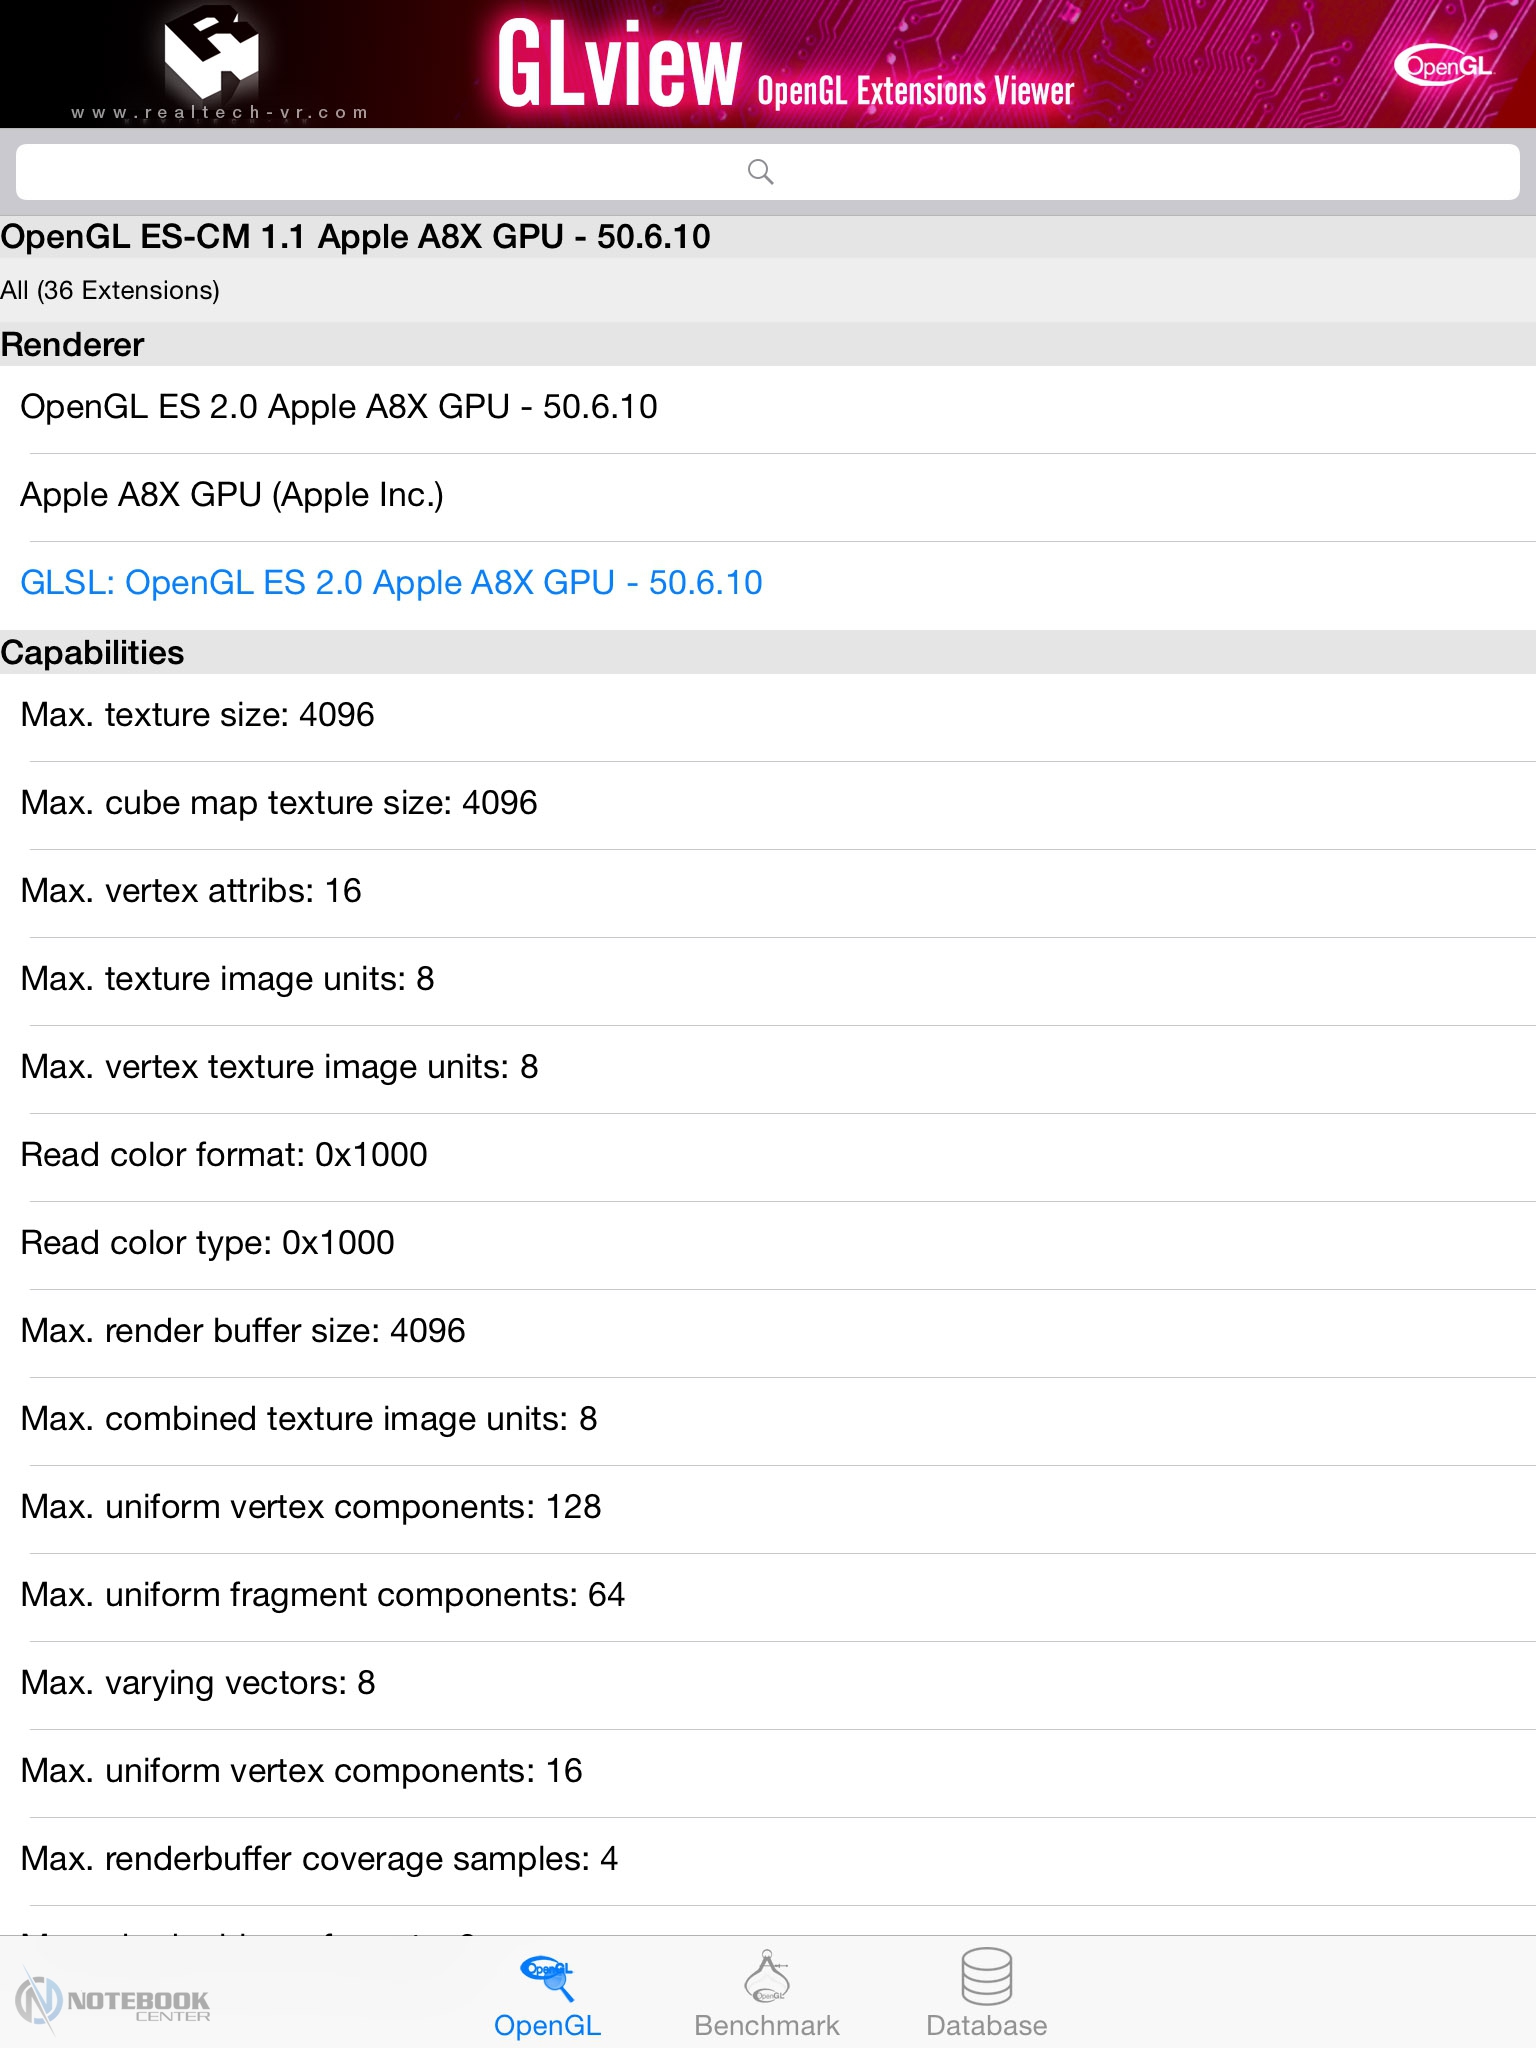
Task: Tap Max. vertex attribs: 16 row
Action: pos(191,891)
